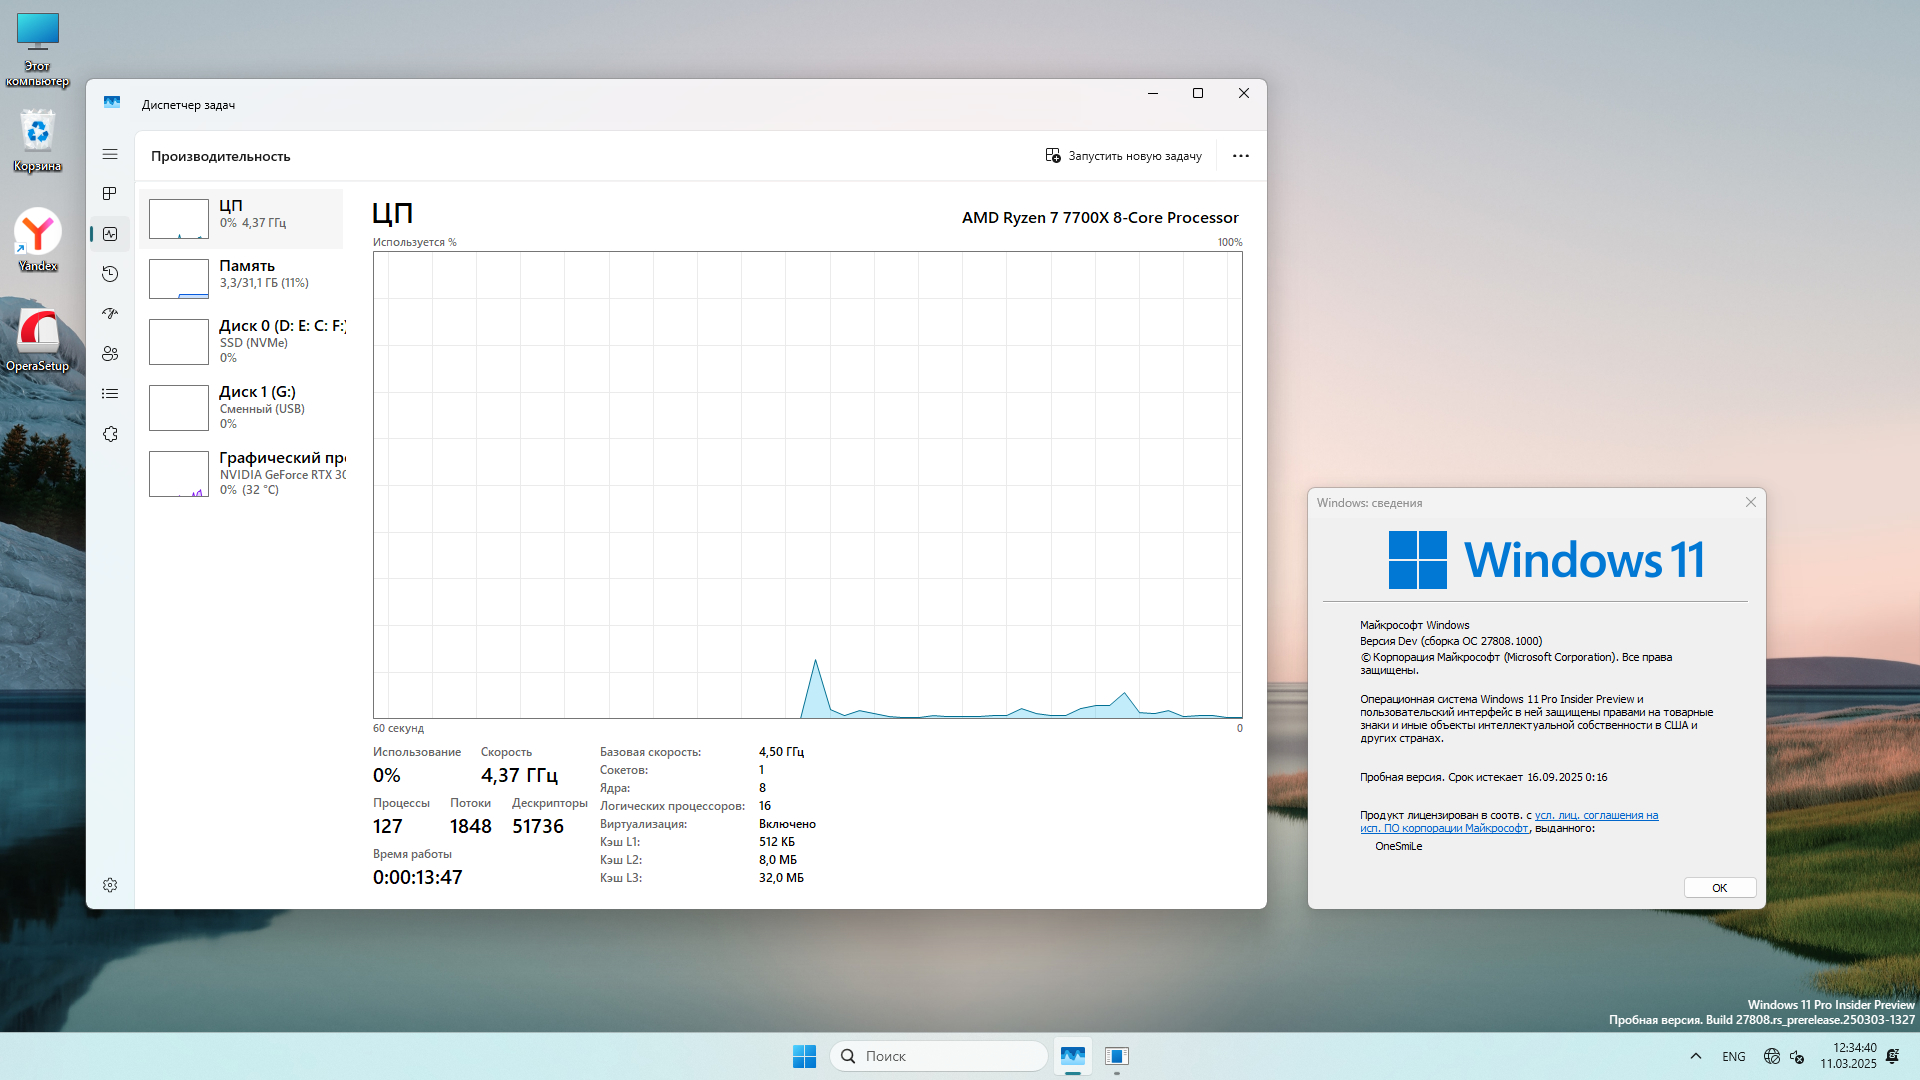Open Details page sidebar icon
Viewport: 1920px width, 1080px height.
110,394
